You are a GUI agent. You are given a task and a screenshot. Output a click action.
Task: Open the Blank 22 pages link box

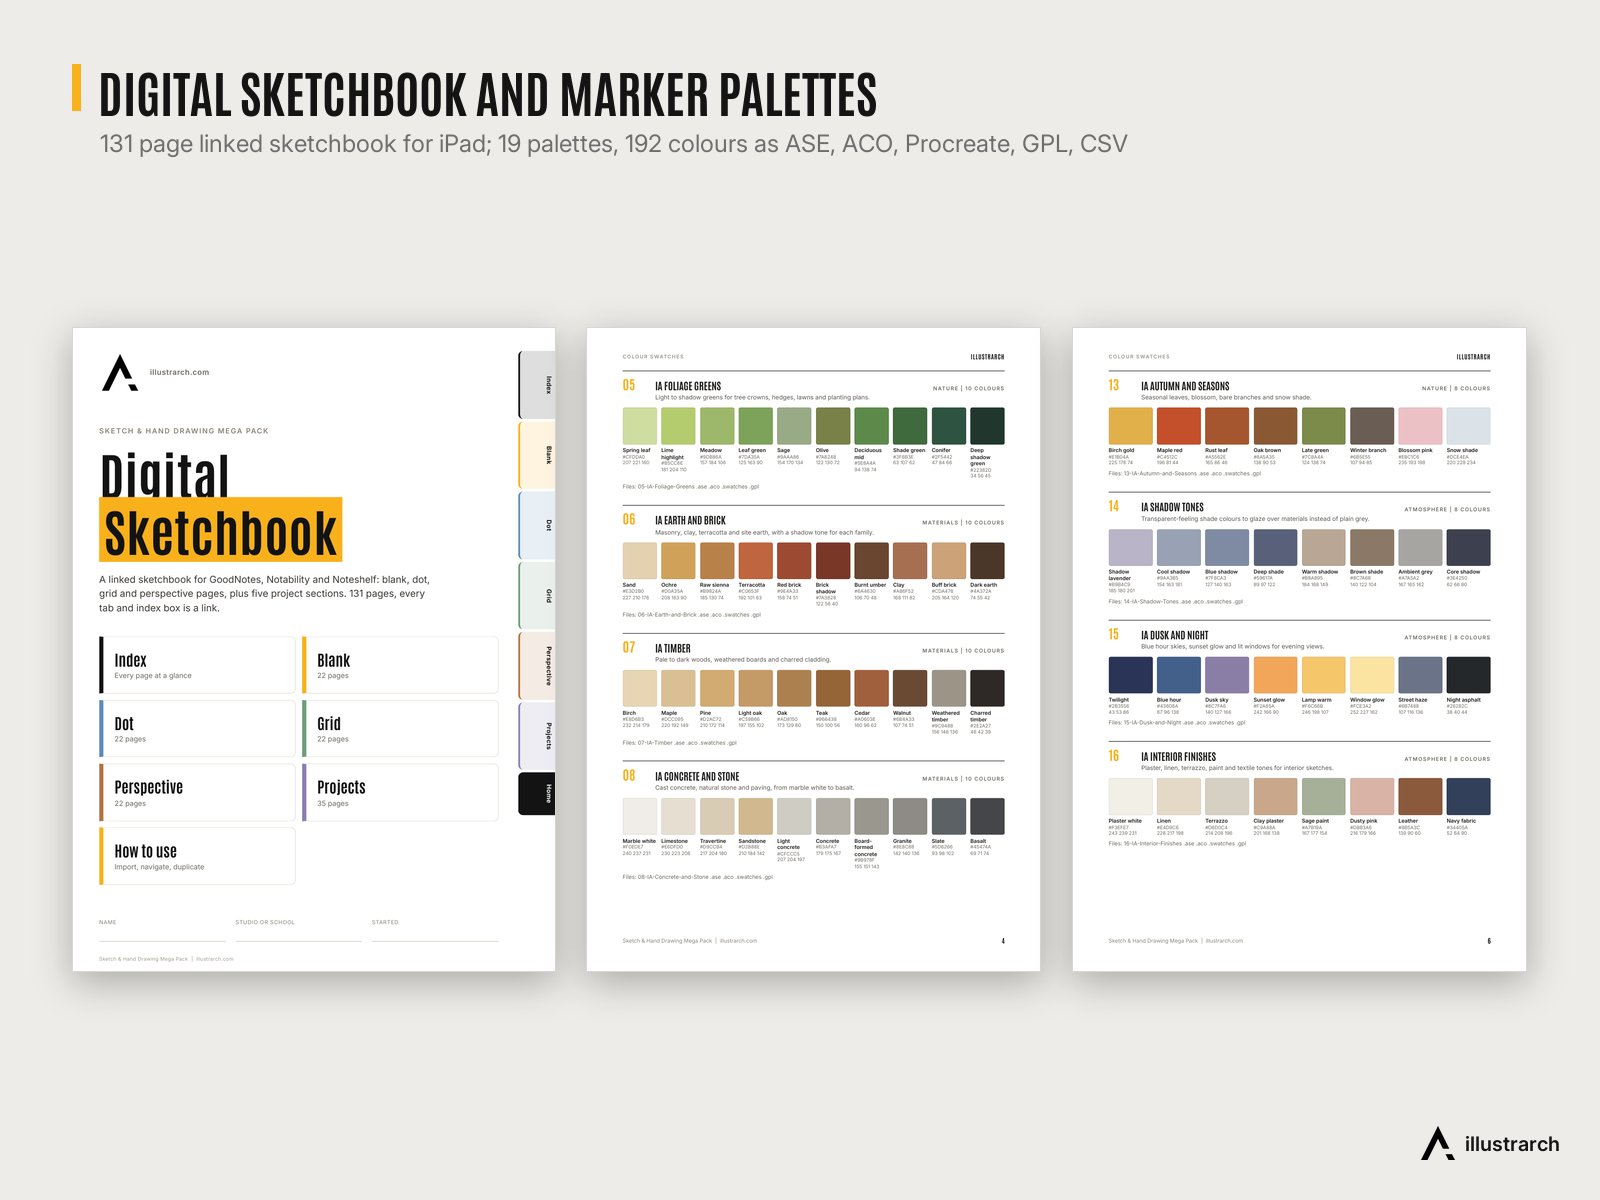pos(400,665)
